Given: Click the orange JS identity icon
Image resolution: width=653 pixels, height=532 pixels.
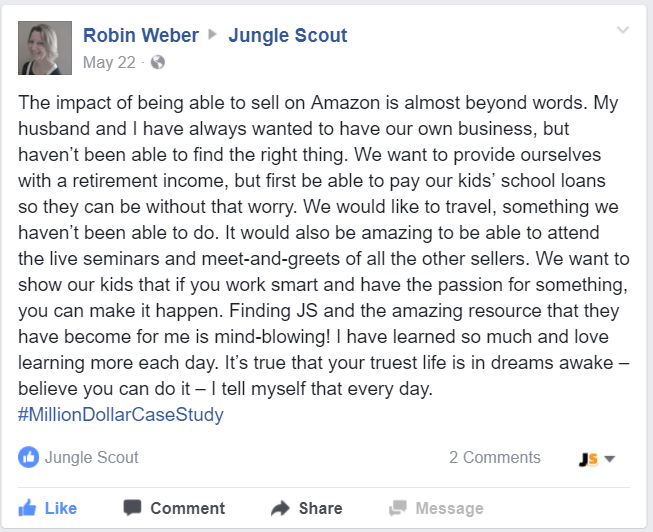Looking at the screenshot, I should 588,458.
